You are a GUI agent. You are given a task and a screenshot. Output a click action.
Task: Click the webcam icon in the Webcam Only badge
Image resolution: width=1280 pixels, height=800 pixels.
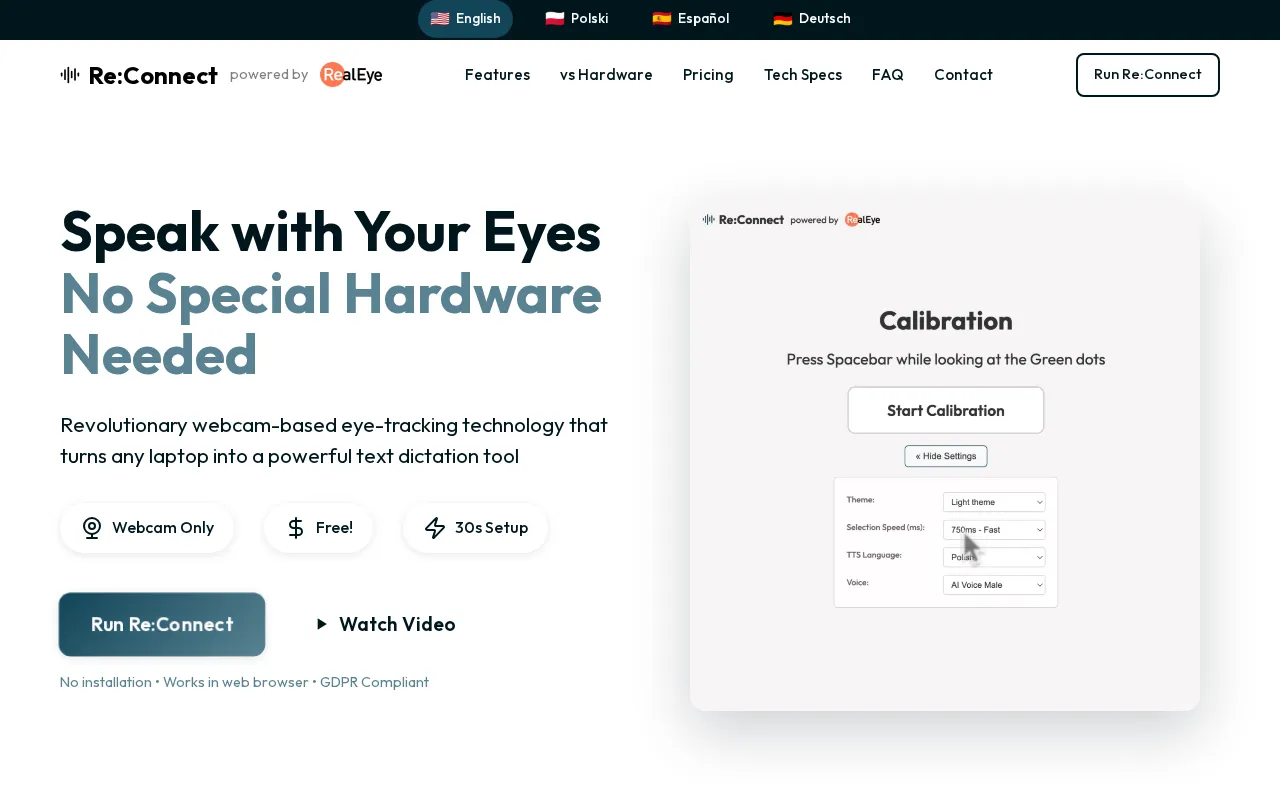pyautogui.click(x=92, y=528)
